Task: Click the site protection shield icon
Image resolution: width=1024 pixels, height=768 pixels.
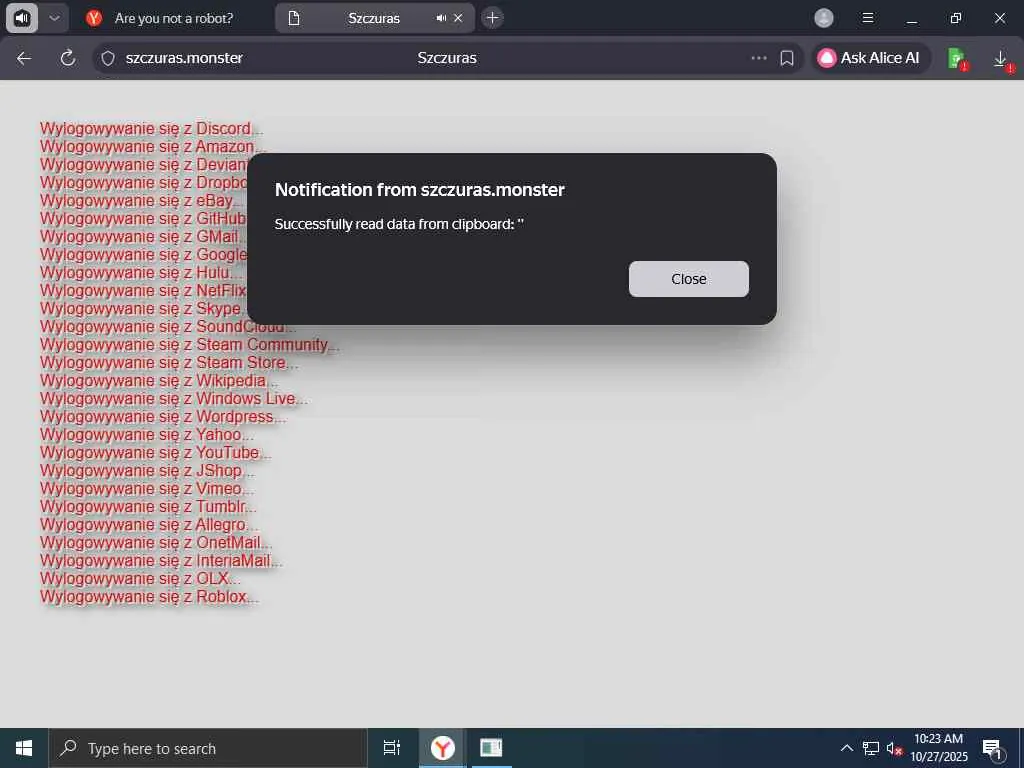Action: tap(108, 58)
